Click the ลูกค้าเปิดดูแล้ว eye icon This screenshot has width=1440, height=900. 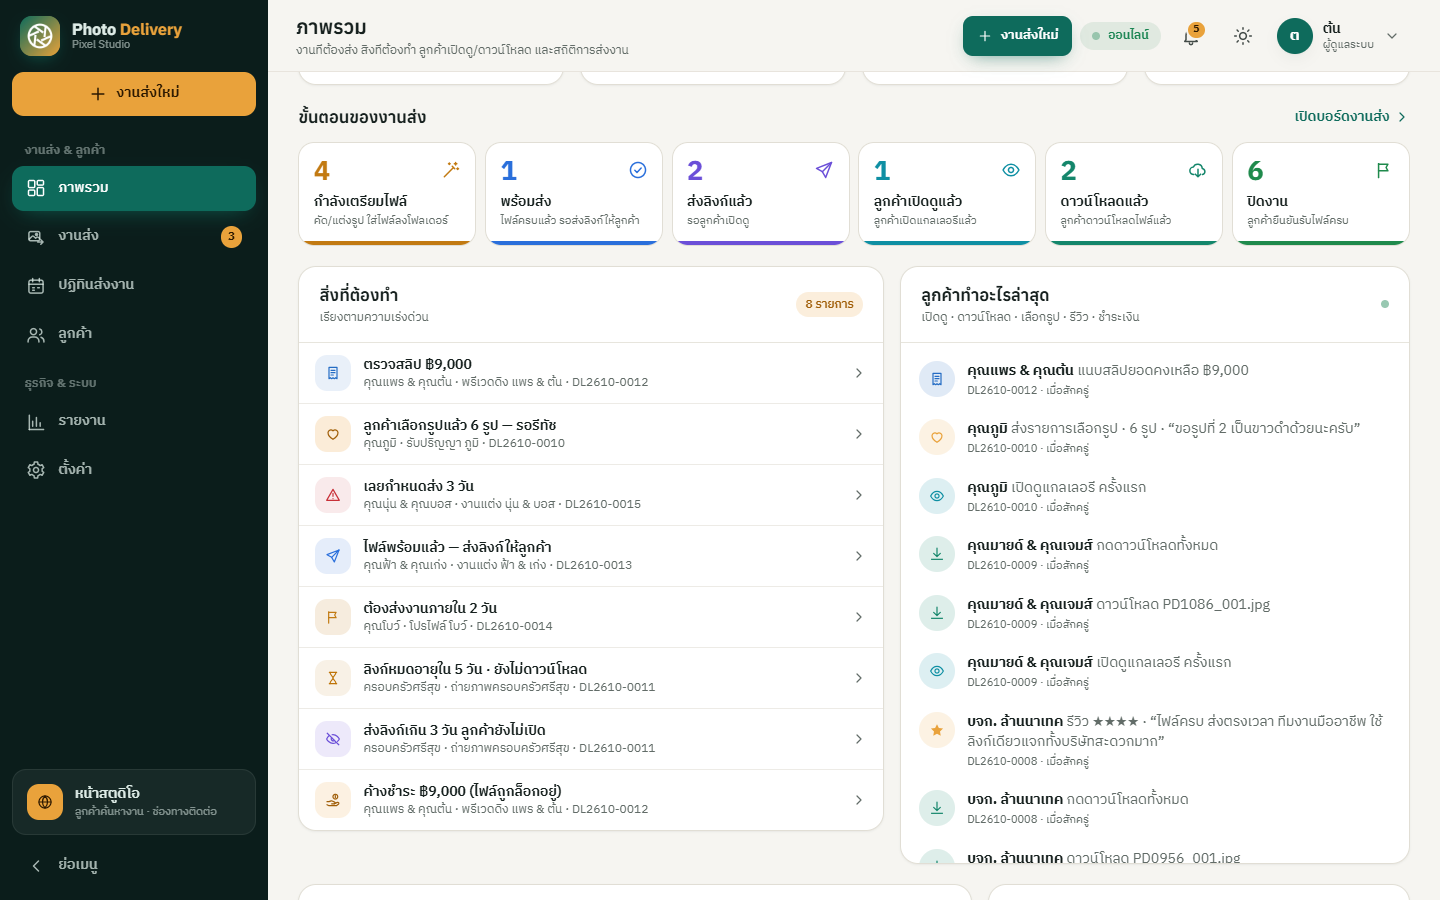pyautogui.click(x=1011, y=170)
